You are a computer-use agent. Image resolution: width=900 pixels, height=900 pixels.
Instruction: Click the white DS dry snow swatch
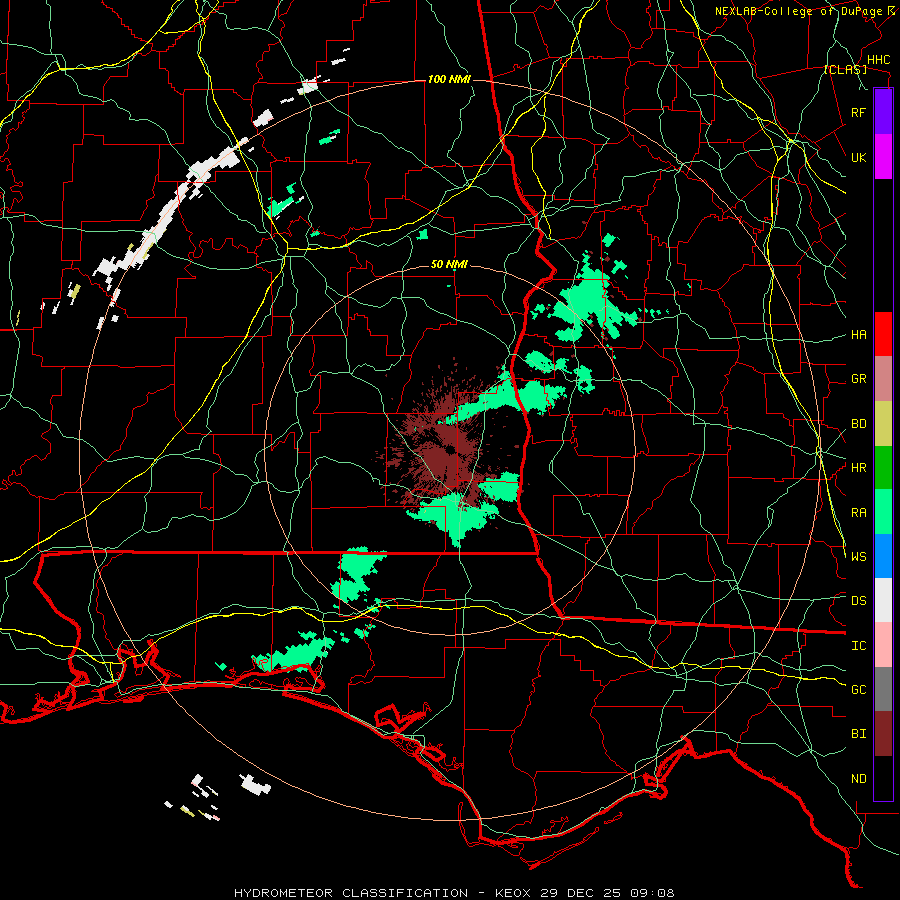click(883, 600)
